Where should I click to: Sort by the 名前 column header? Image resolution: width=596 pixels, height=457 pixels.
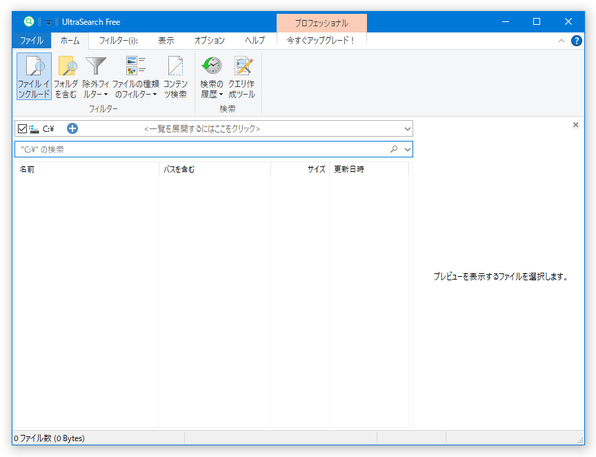(x=86, y=169)
